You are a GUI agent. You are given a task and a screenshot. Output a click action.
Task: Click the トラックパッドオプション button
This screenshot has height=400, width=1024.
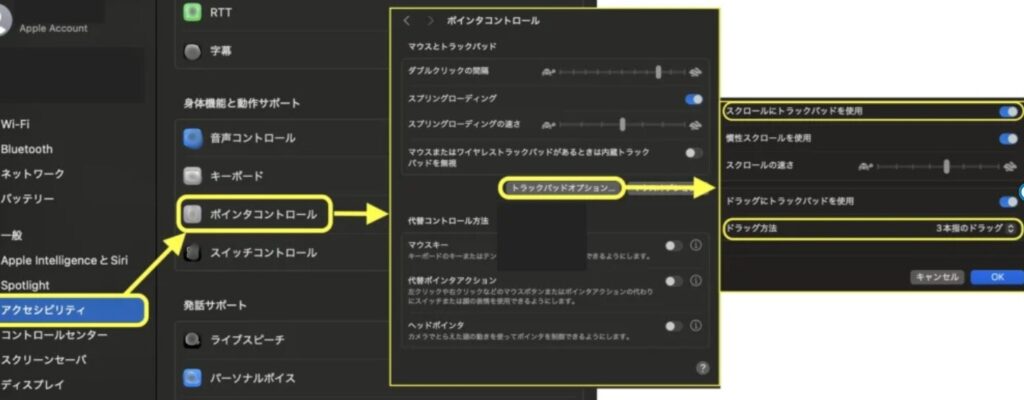point(561,188)
